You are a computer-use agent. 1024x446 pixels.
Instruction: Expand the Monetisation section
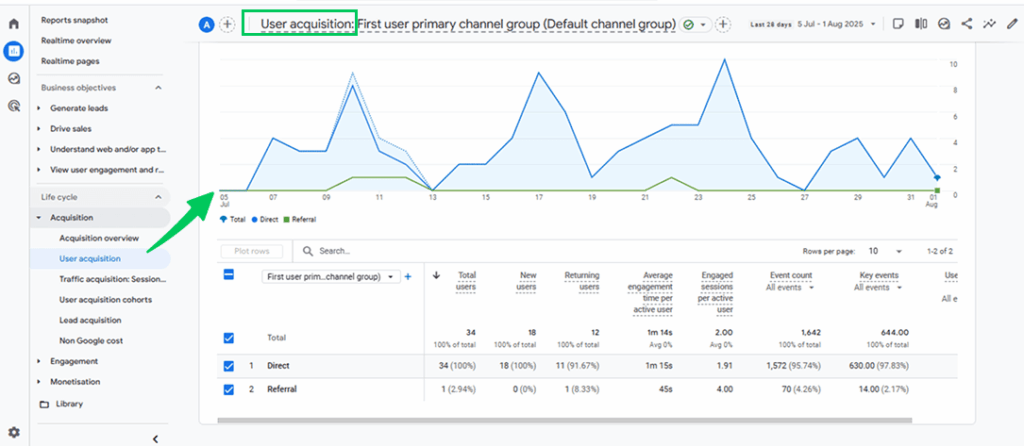39,382
